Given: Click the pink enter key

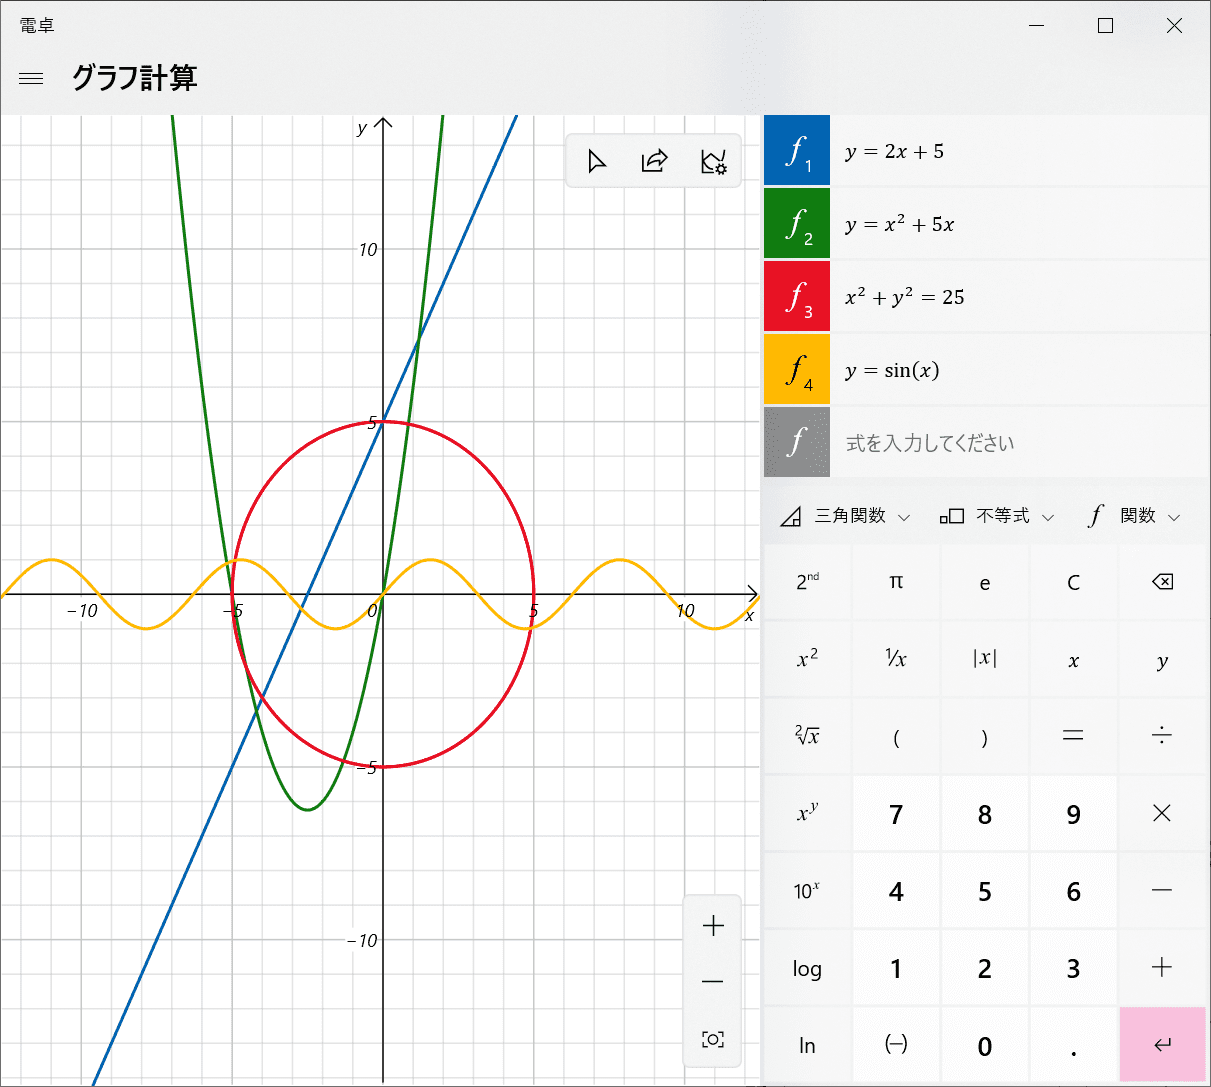Looking at the screenshot, I should (x=1162, y=1045).
